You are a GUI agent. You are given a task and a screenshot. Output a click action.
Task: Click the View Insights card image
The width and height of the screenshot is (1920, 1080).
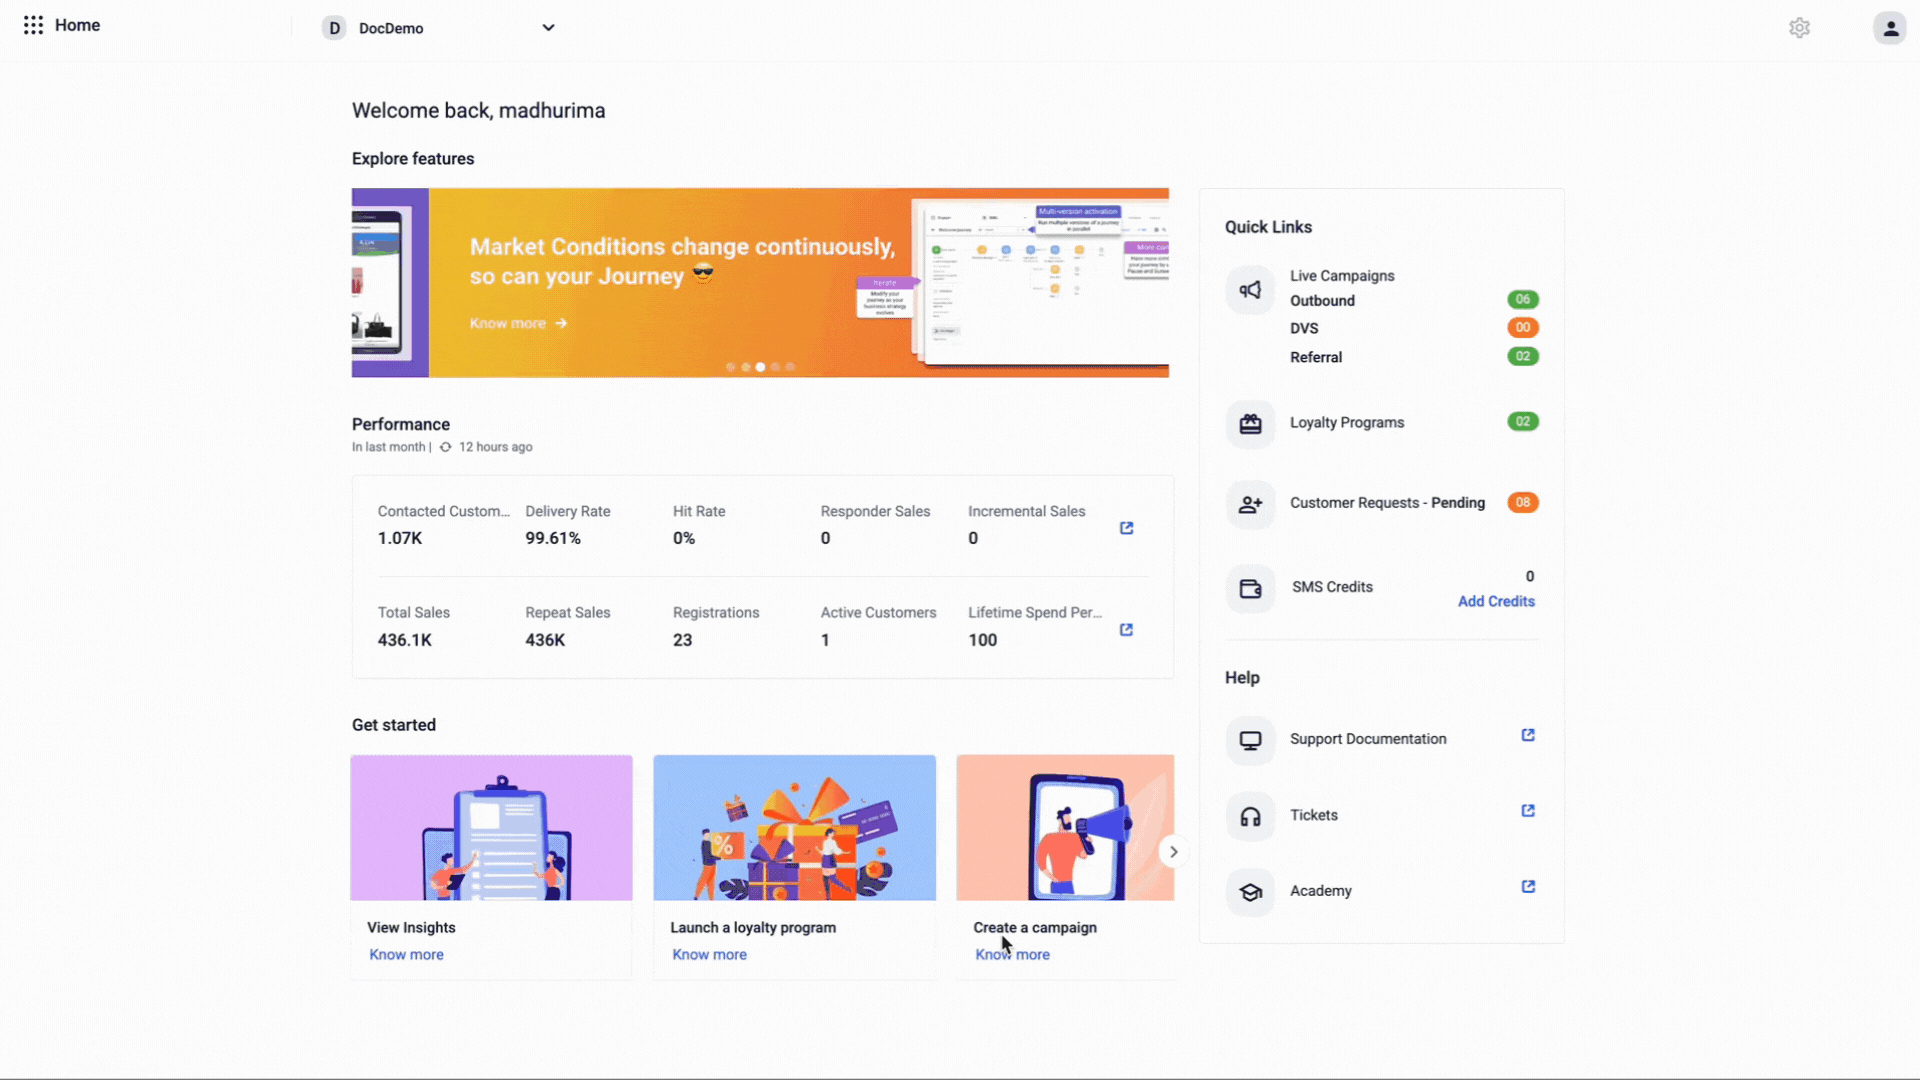coord(491,828)
